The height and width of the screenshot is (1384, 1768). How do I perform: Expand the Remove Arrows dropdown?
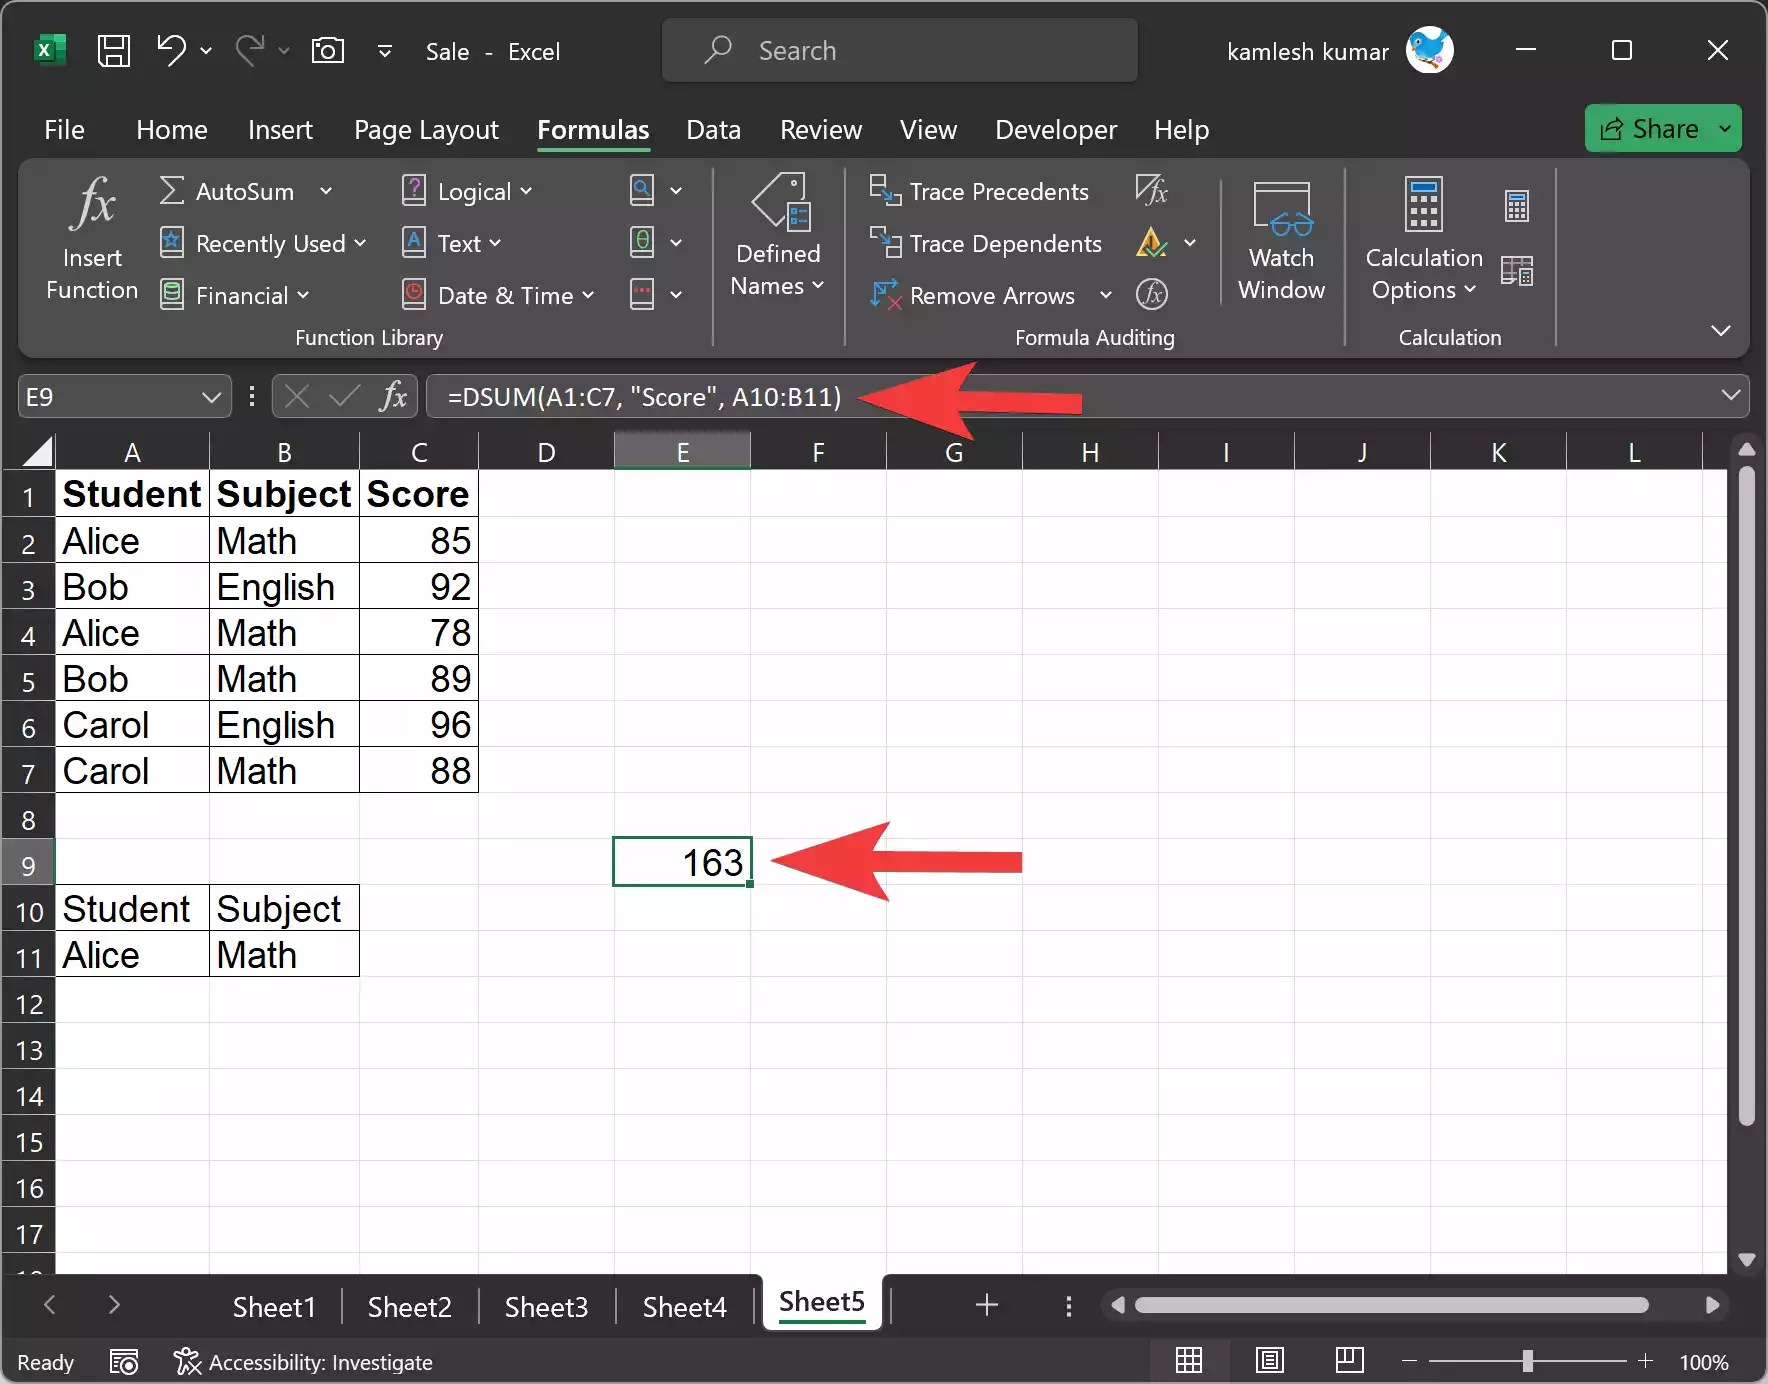click(x=1104, y=295)
